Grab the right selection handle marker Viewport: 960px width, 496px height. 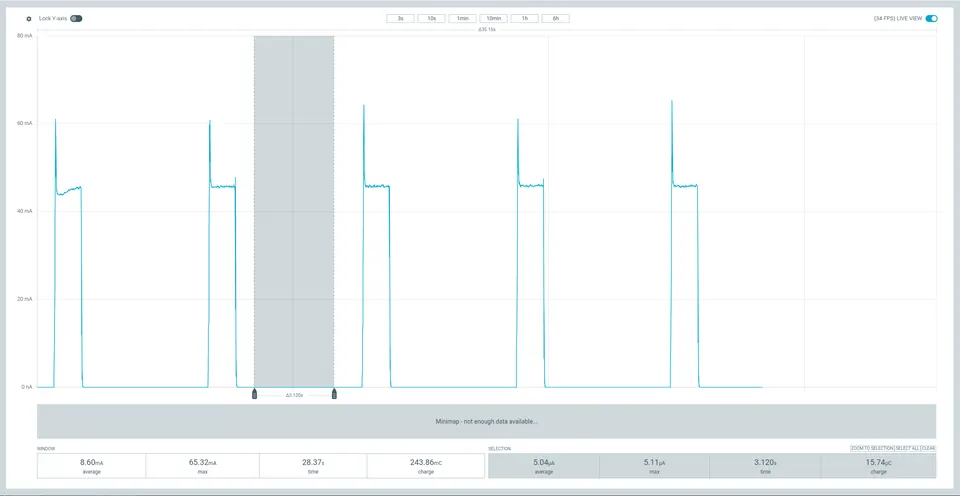coord(334,394)
